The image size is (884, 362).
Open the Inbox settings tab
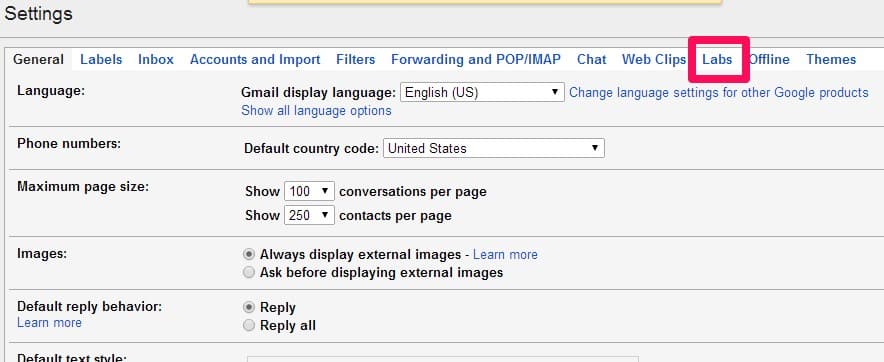156,59
